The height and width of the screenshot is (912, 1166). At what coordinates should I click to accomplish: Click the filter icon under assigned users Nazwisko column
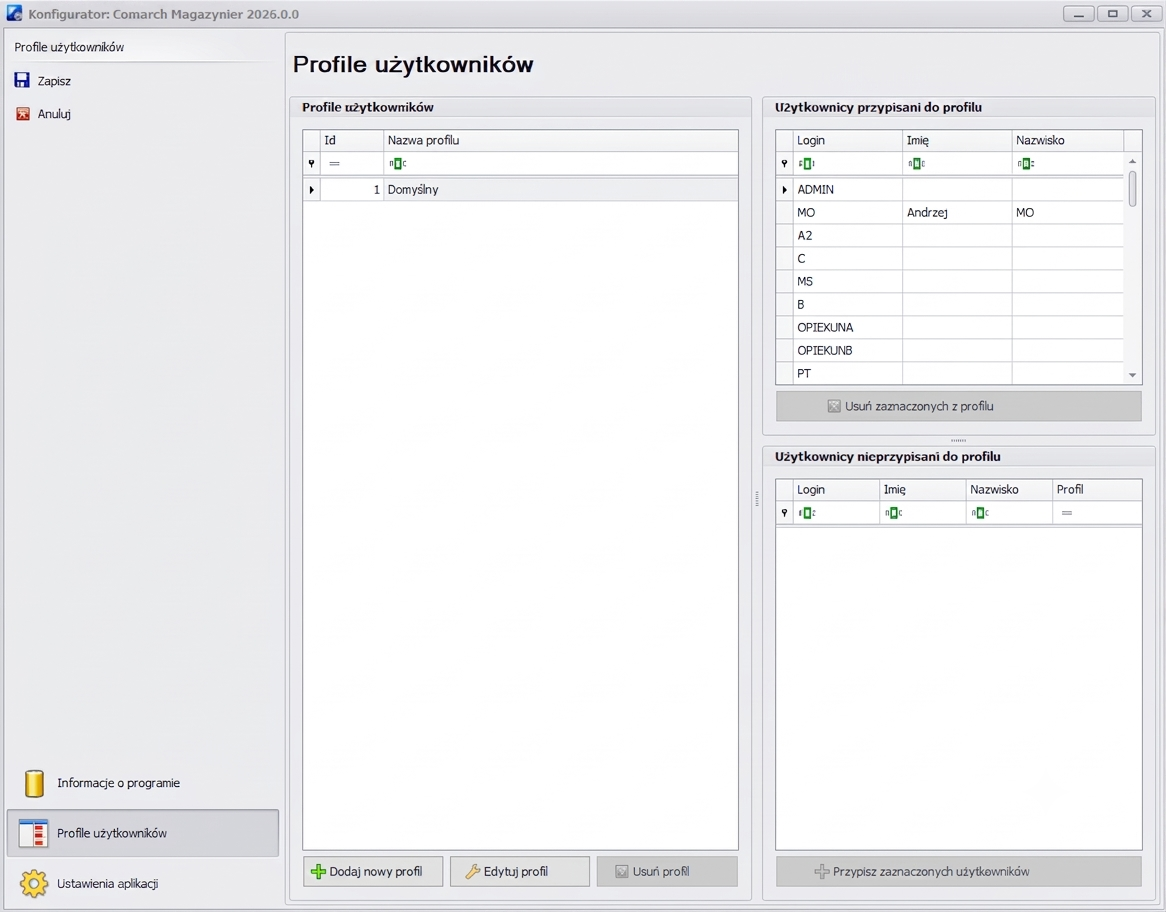(x=1026, y=164)
